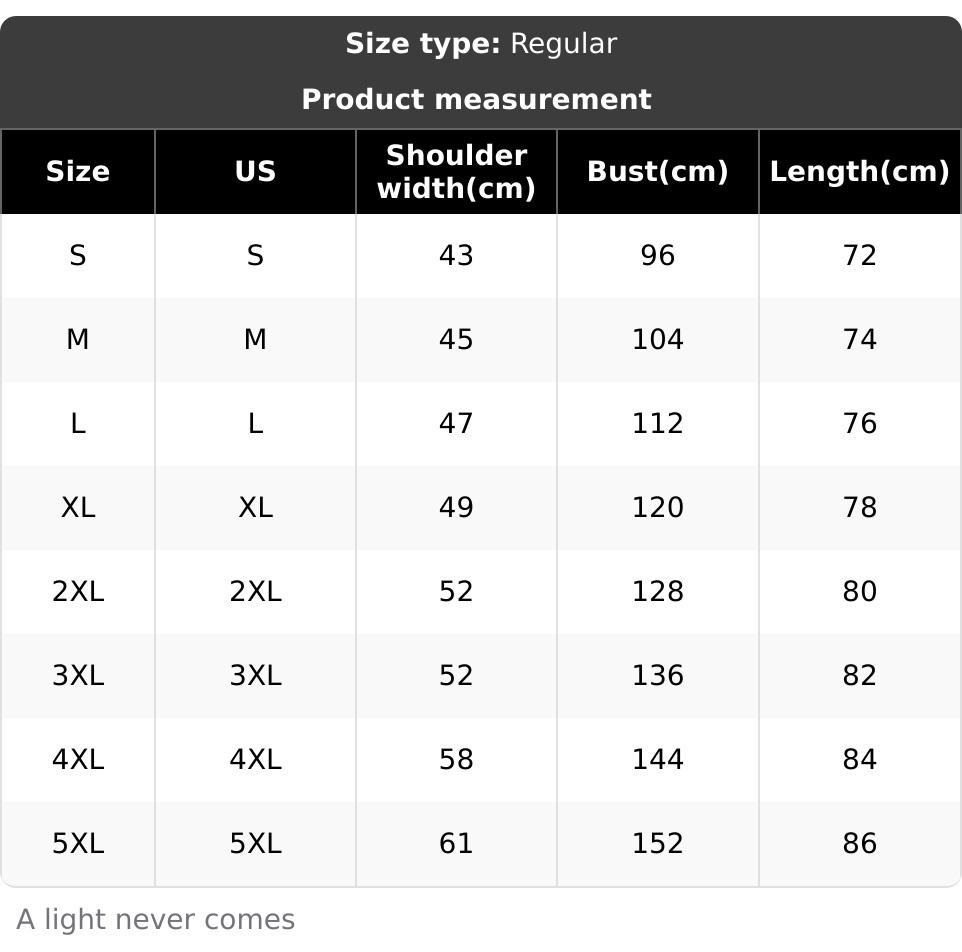
Task: Click the Bust(cm) column header
Action: [x=657, y=172]
